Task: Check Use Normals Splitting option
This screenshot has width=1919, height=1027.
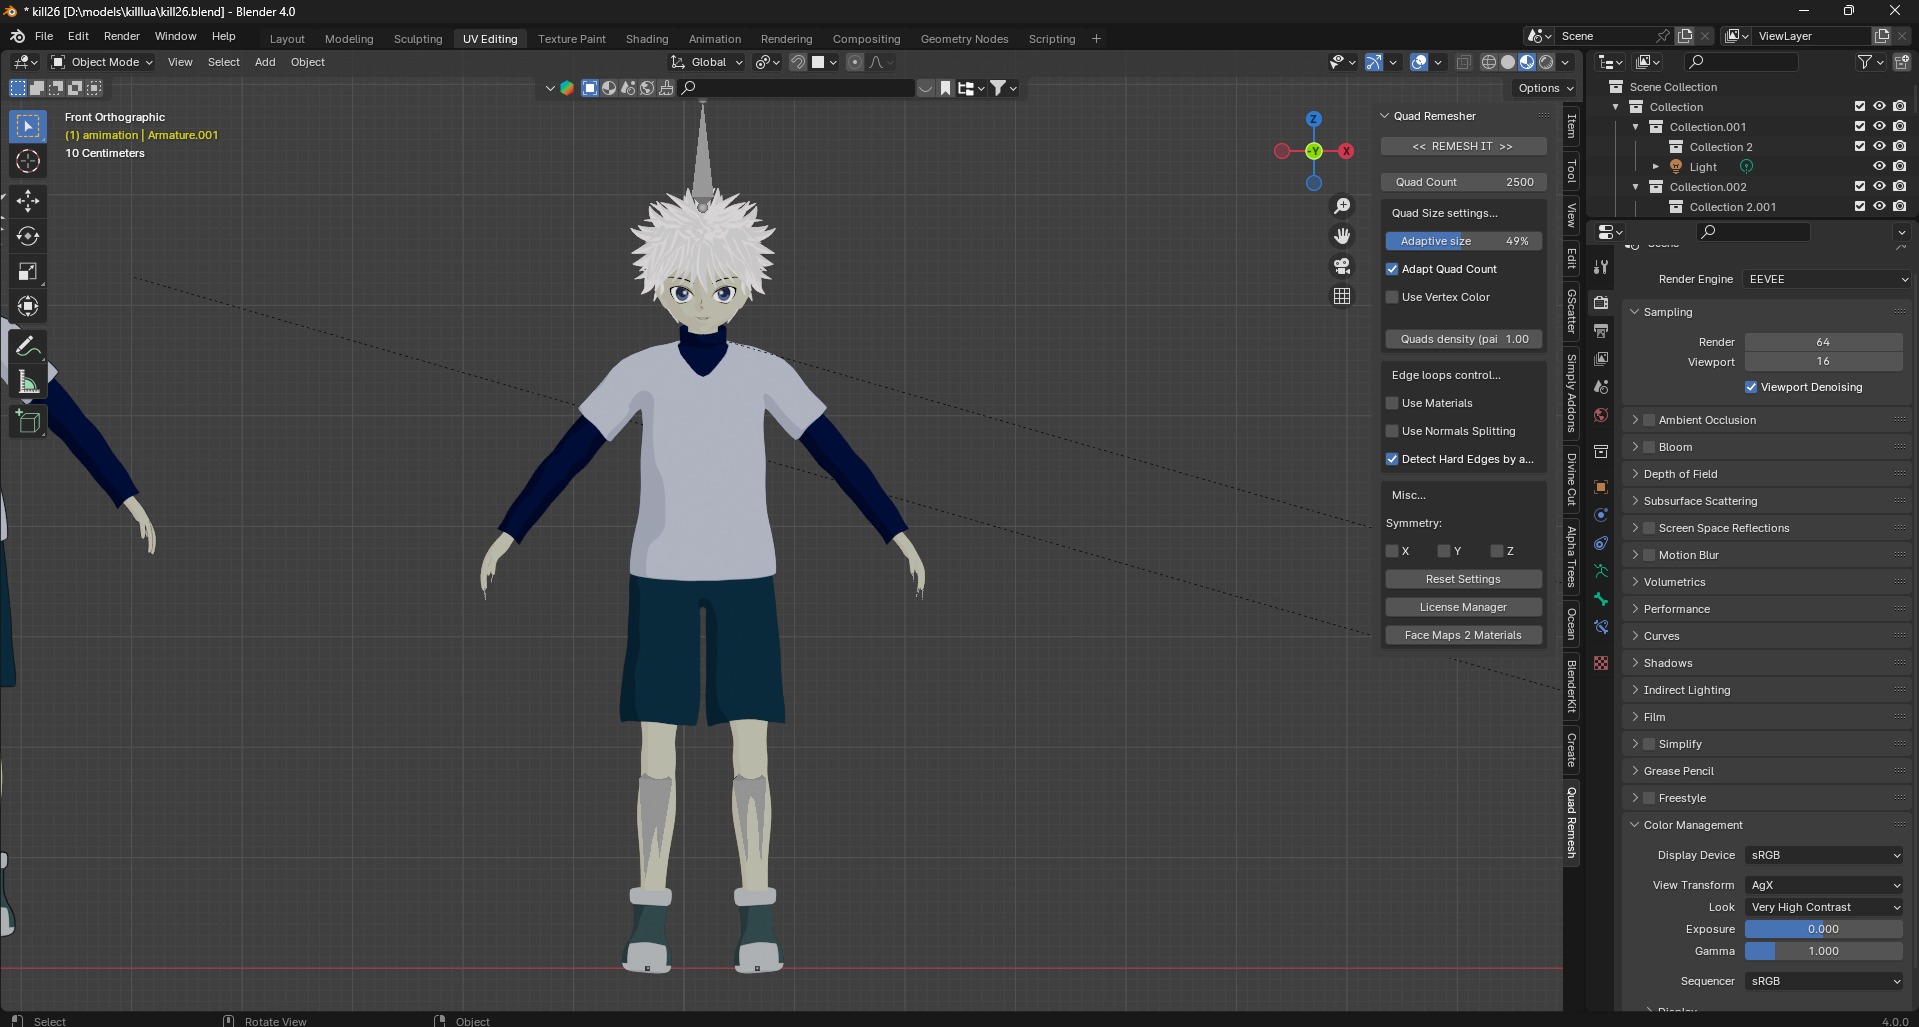Action: click(x=1392, y=431)
